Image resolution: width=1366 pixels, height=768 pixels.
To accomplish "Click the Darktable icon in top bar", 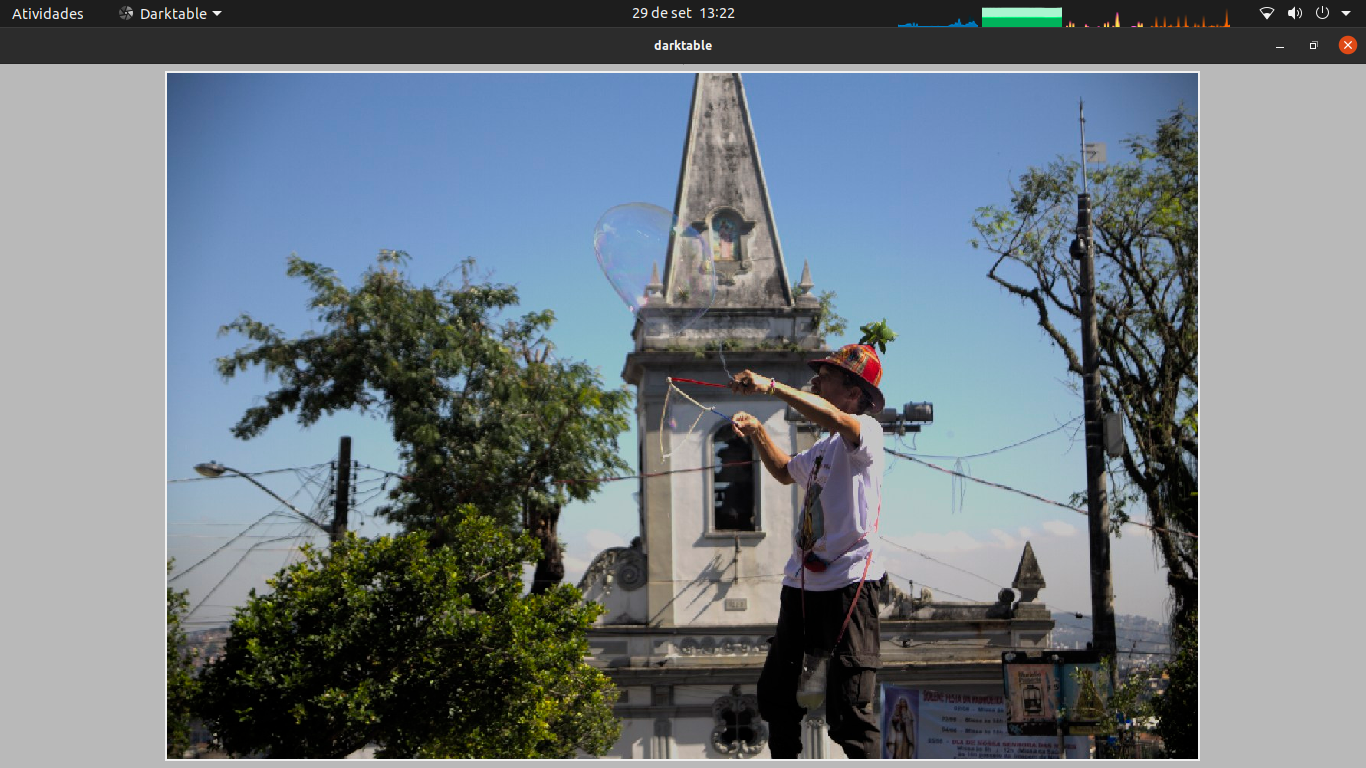I will click(126, 13).
